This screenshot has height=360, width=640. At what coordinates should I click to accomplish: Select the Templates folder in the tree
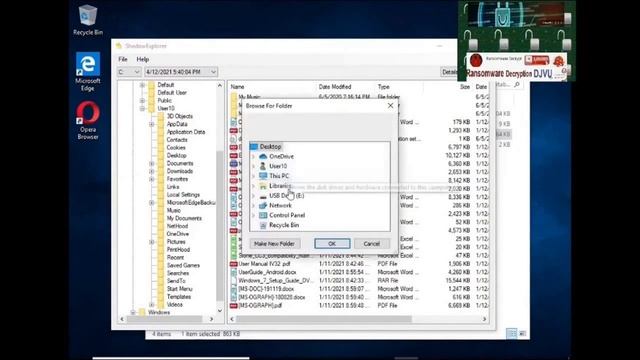pyautogui.click(x=179, y=297)
